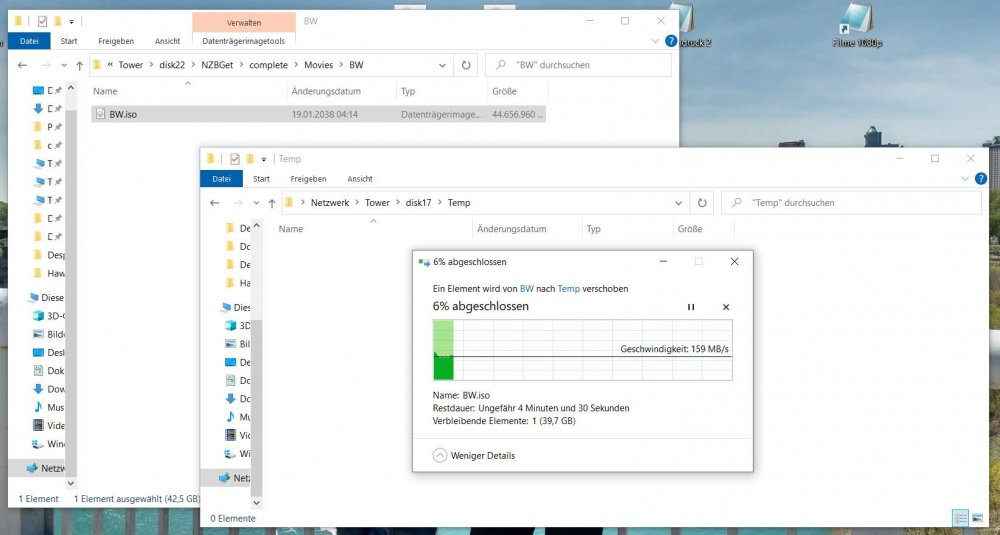Viewport: 1000px width, 535px height.
Task: Click complete in BW breadcrumb path
Action: 268,65
